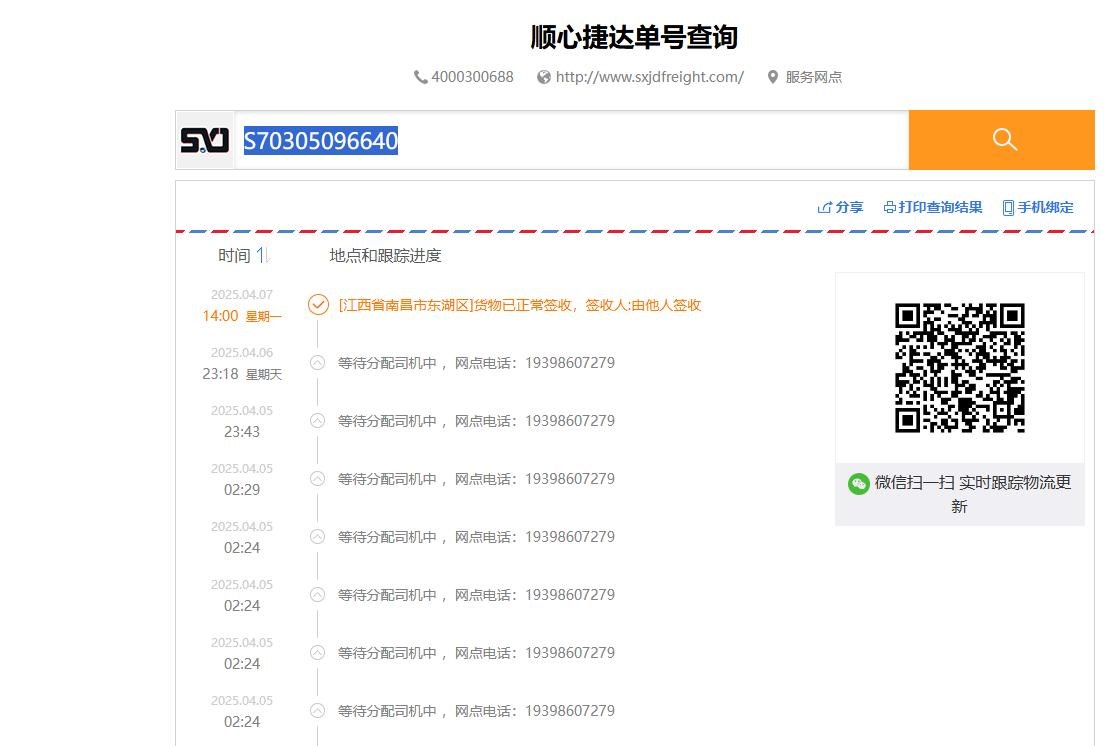Click the 等待分配司机中 text at 23:43
Viewport: 1109px width, 746px height.
coord(387,421)
